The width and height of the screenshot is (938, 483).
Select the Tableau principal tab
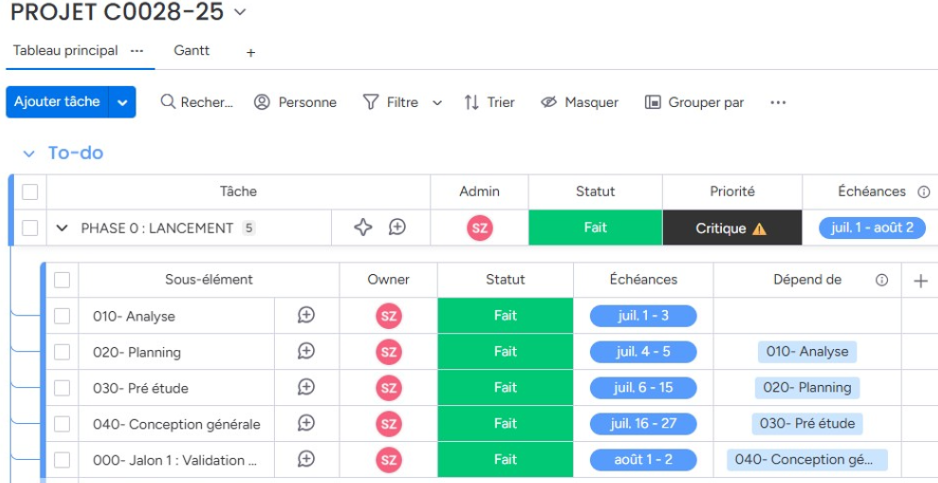coord(66,50)
